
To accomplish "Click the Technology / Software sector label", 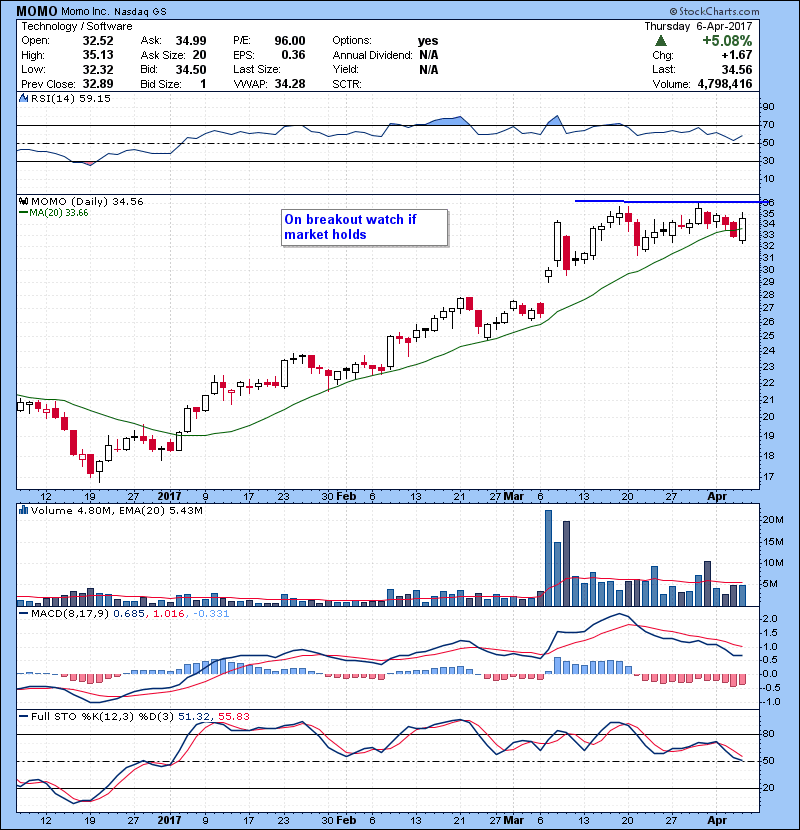I will pyautogui.click(x=77, y=26).
